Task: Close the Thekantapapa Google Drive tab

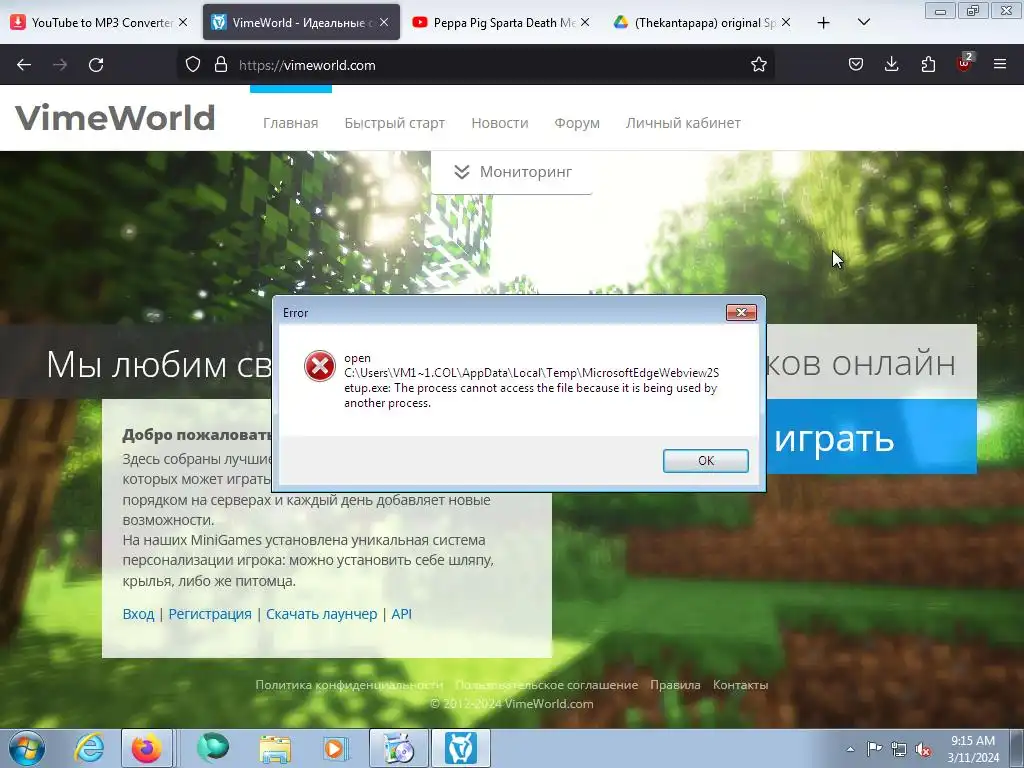Action: (x=786, y=22)
